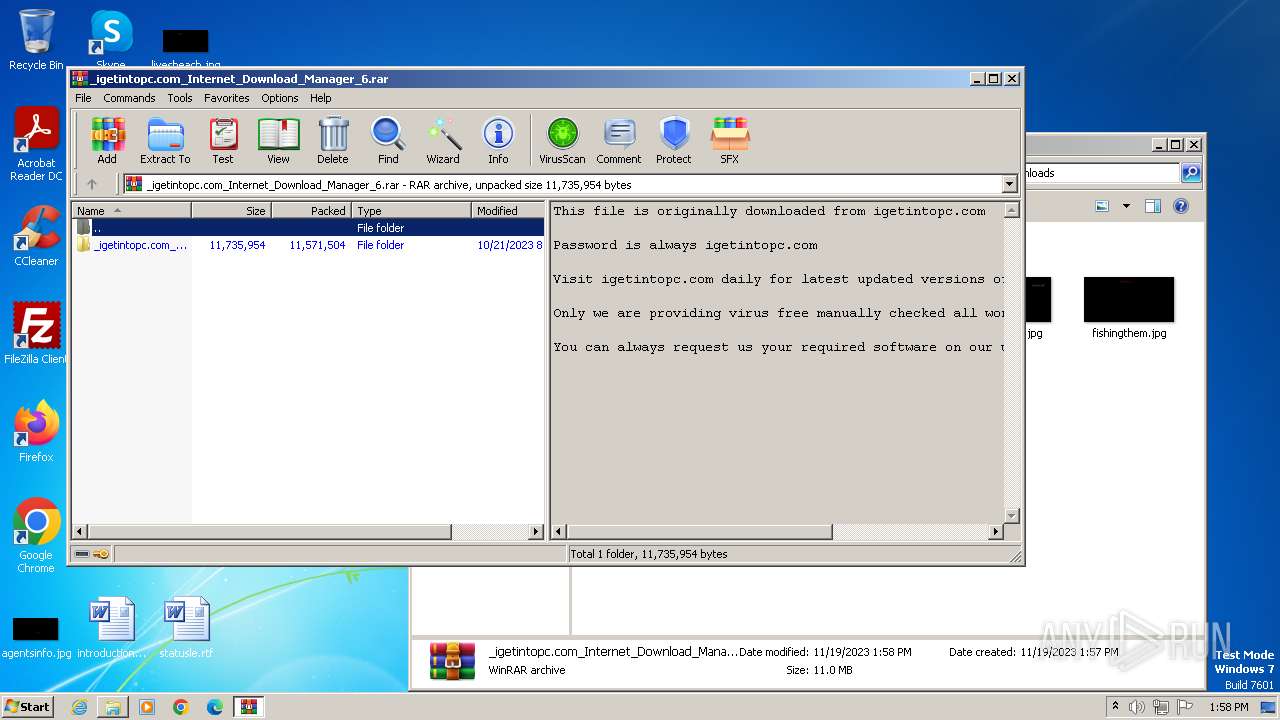
Task: Sort by Packed column header
Action: [x=312, y=210]
